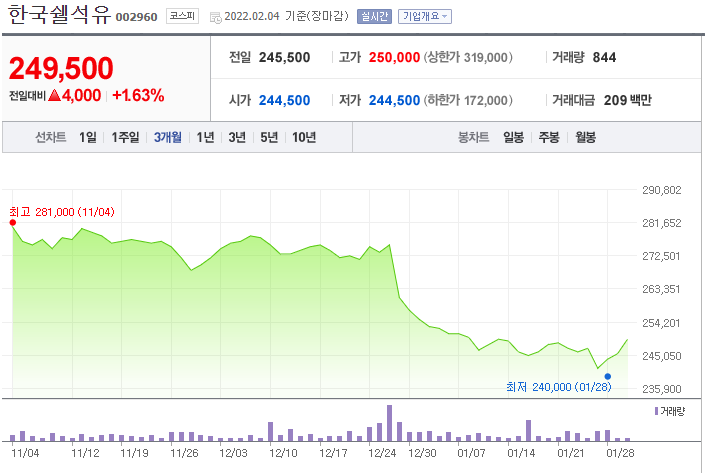Select the 10년 line chart period
Image resolution: width=705 pixels, height=473 pixels.
[304, 137]
